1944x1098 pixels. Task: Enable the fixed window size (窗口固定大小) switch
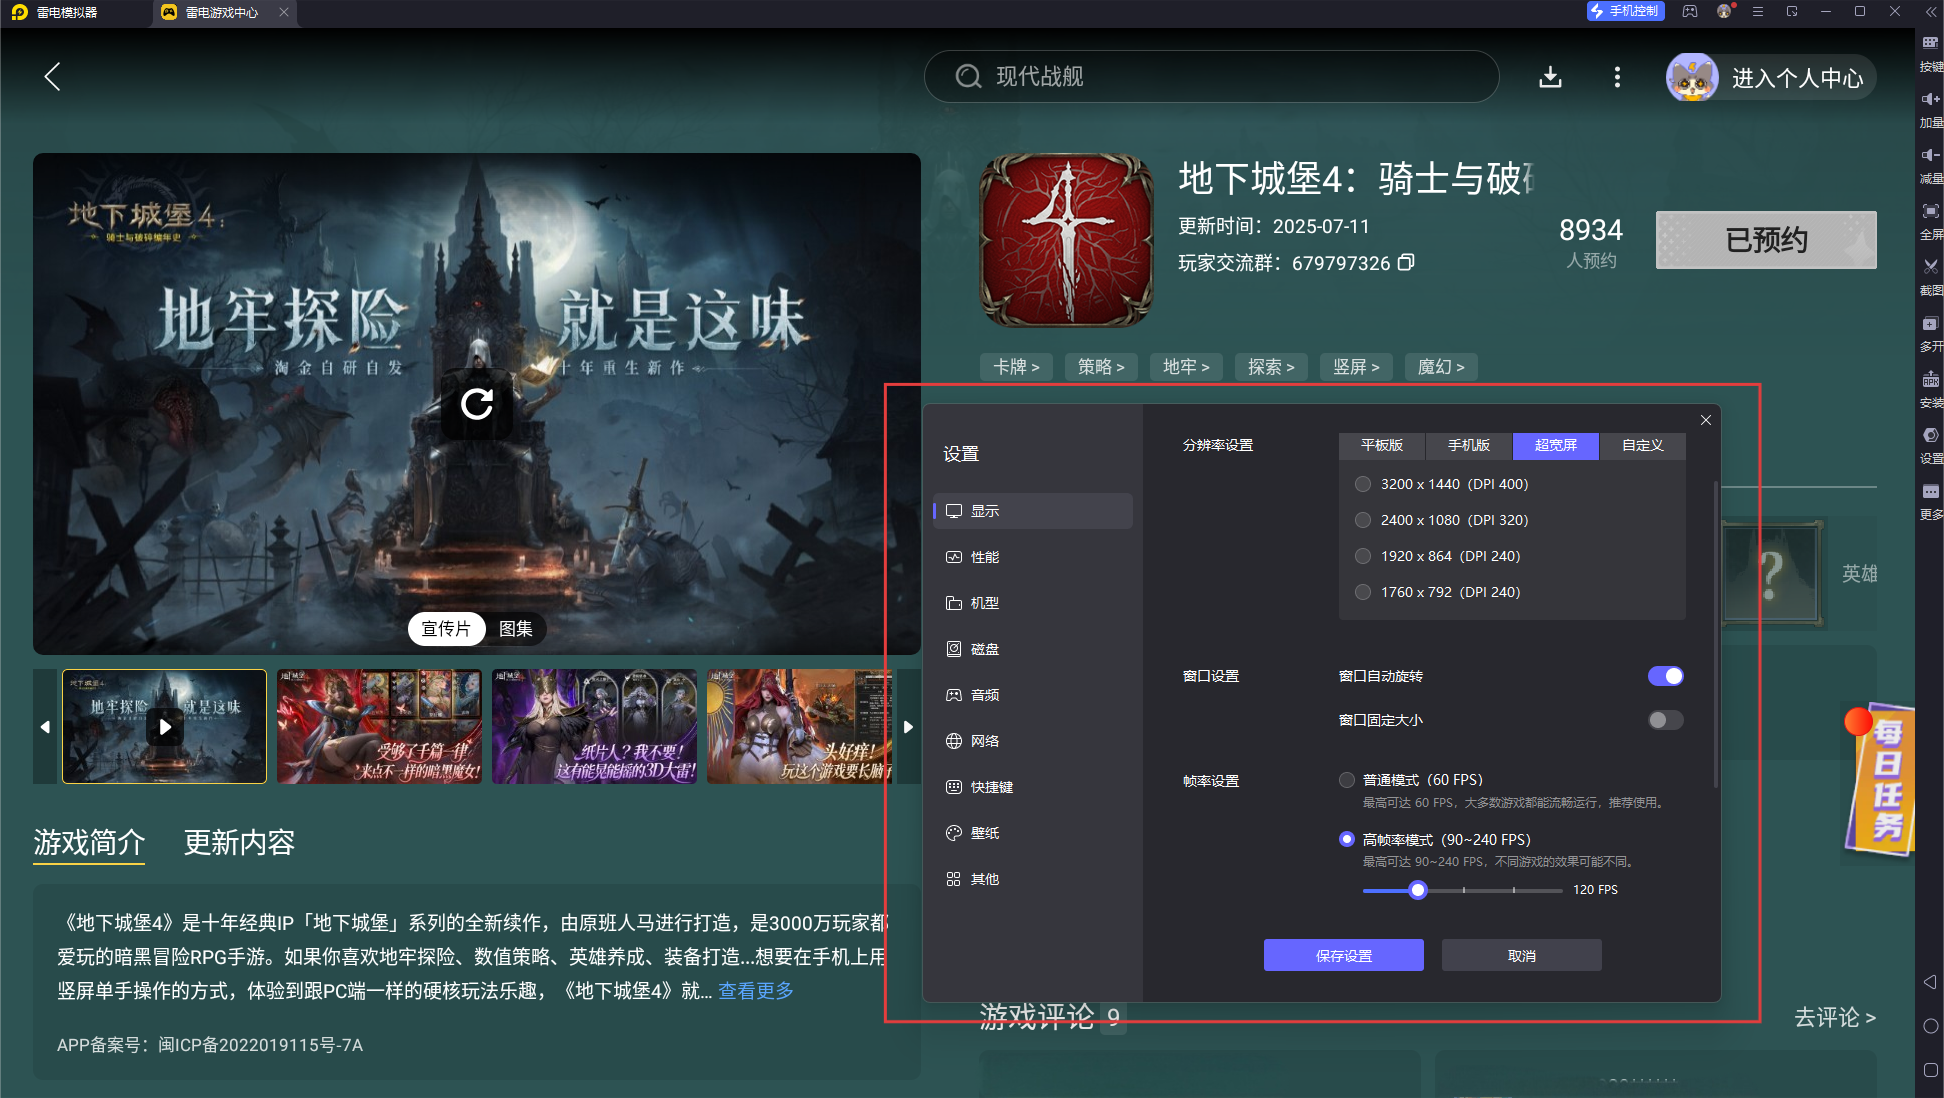click(x=1665, y=720)
